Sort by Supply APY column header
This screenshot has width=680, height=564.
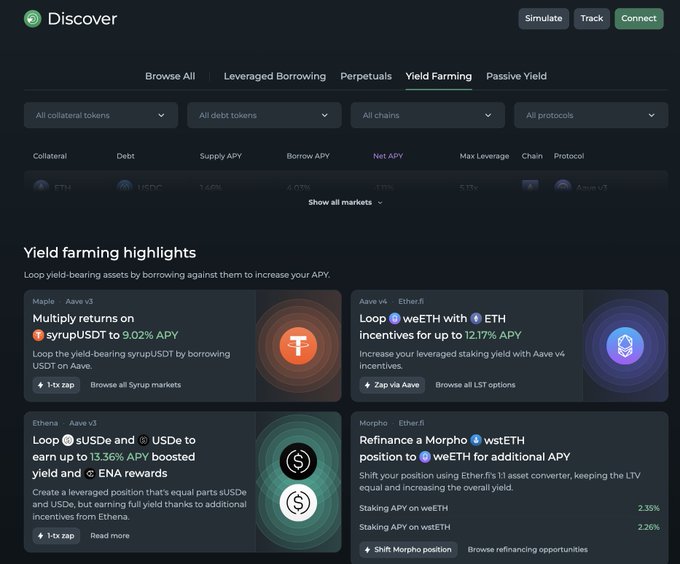[x=220, y=156]
